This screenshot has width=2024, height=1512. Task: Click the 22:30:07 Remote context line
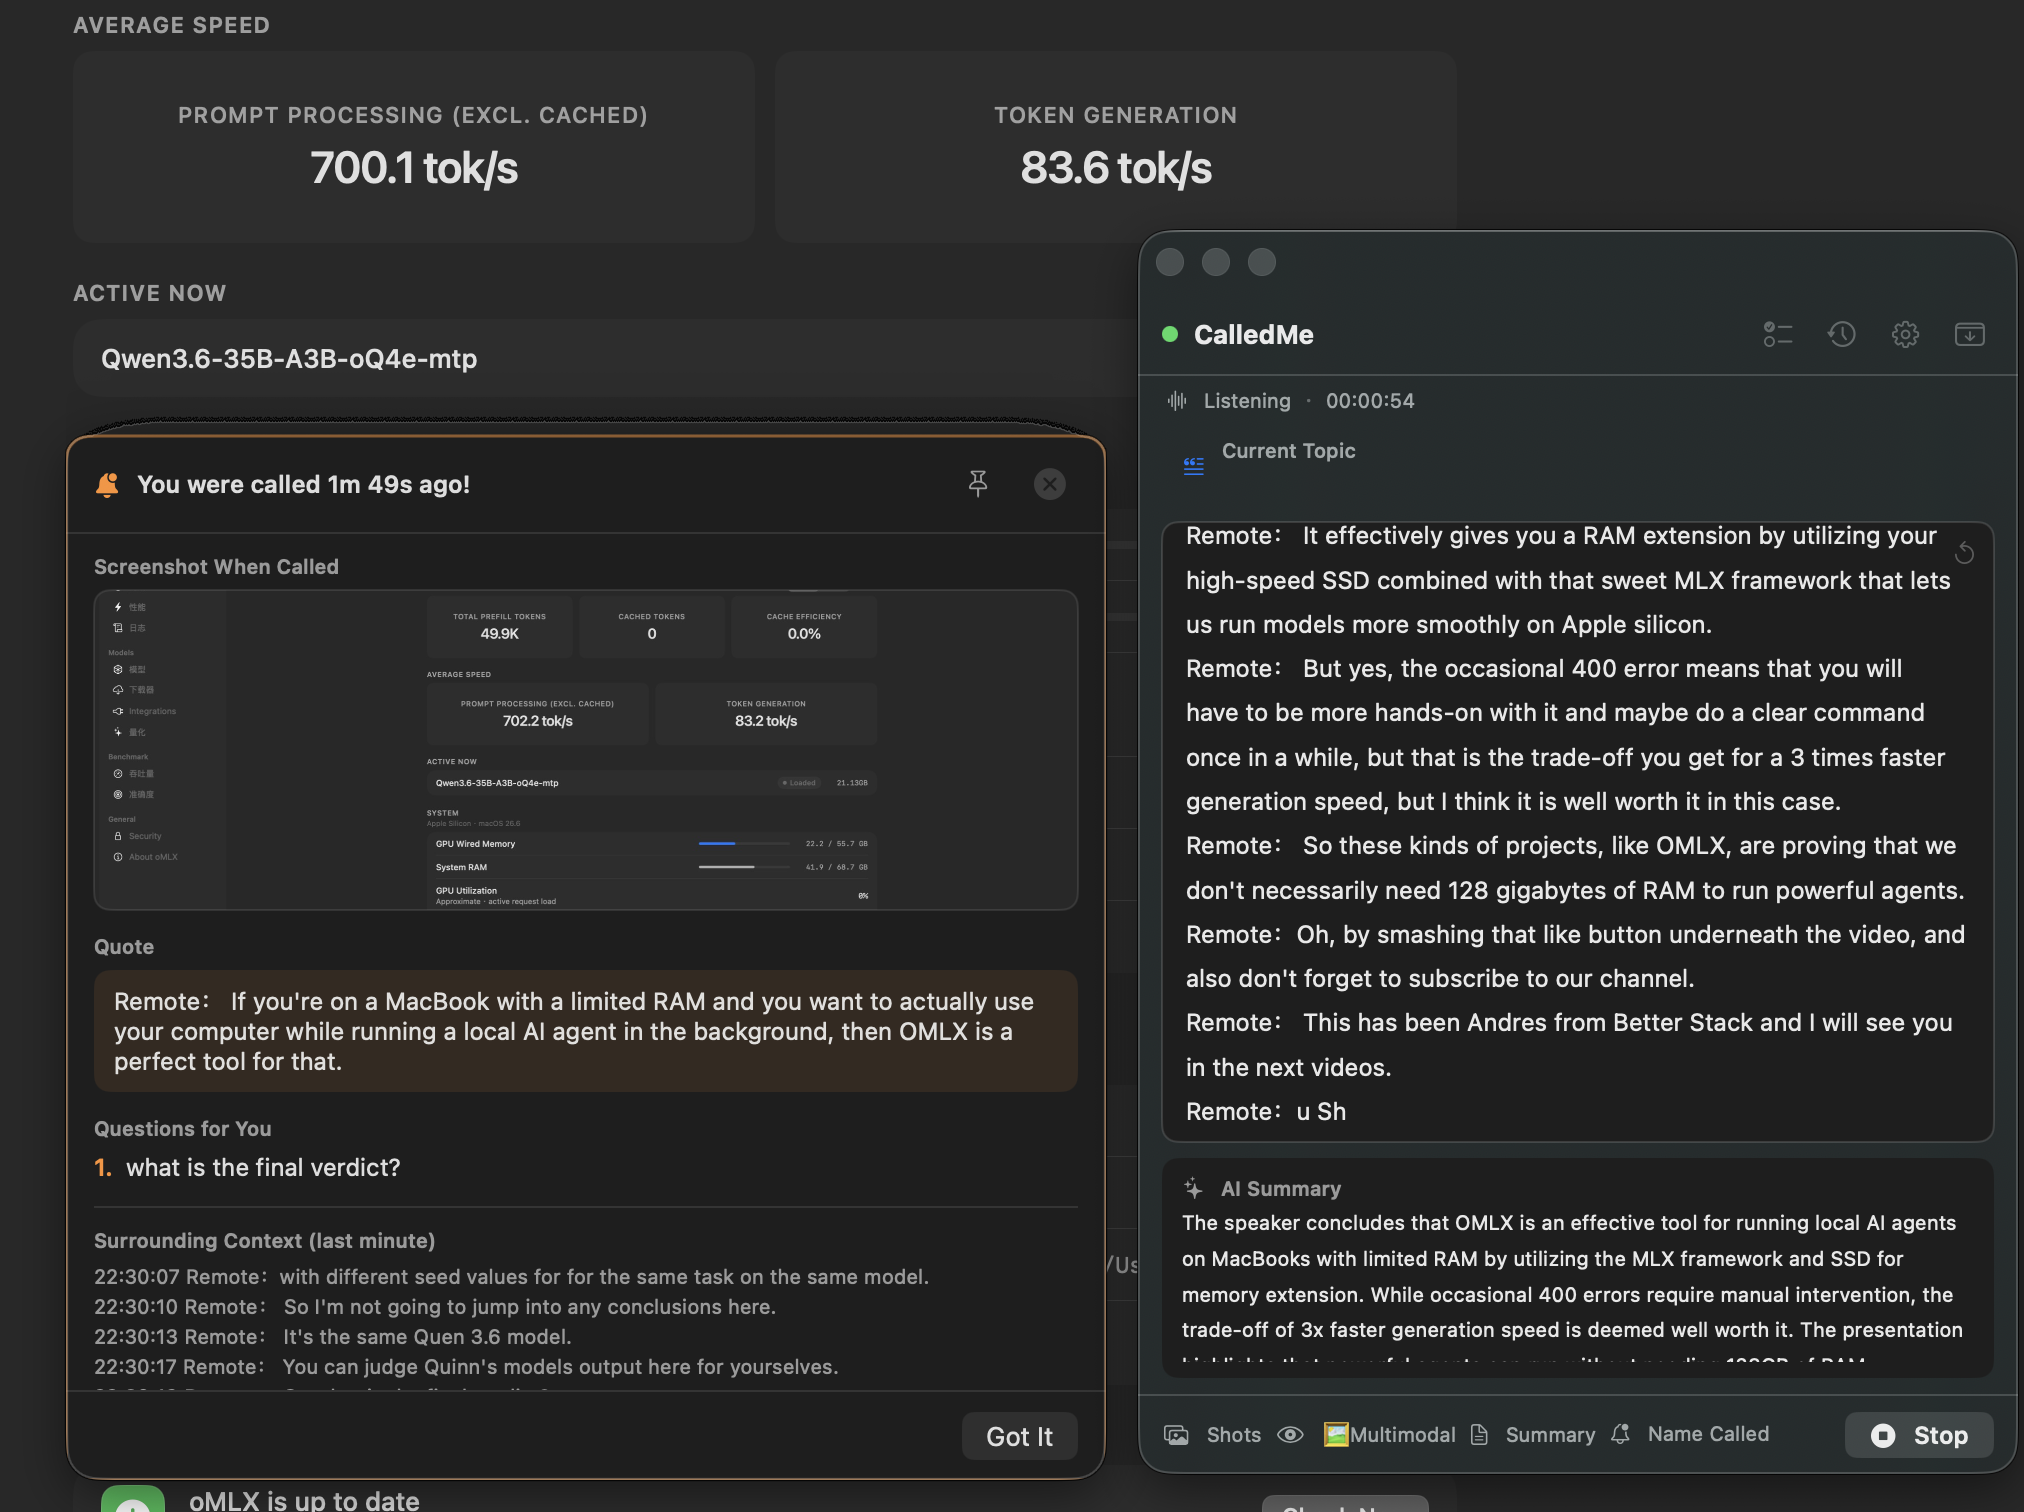pyautogui.click(x=511, y=1277)
